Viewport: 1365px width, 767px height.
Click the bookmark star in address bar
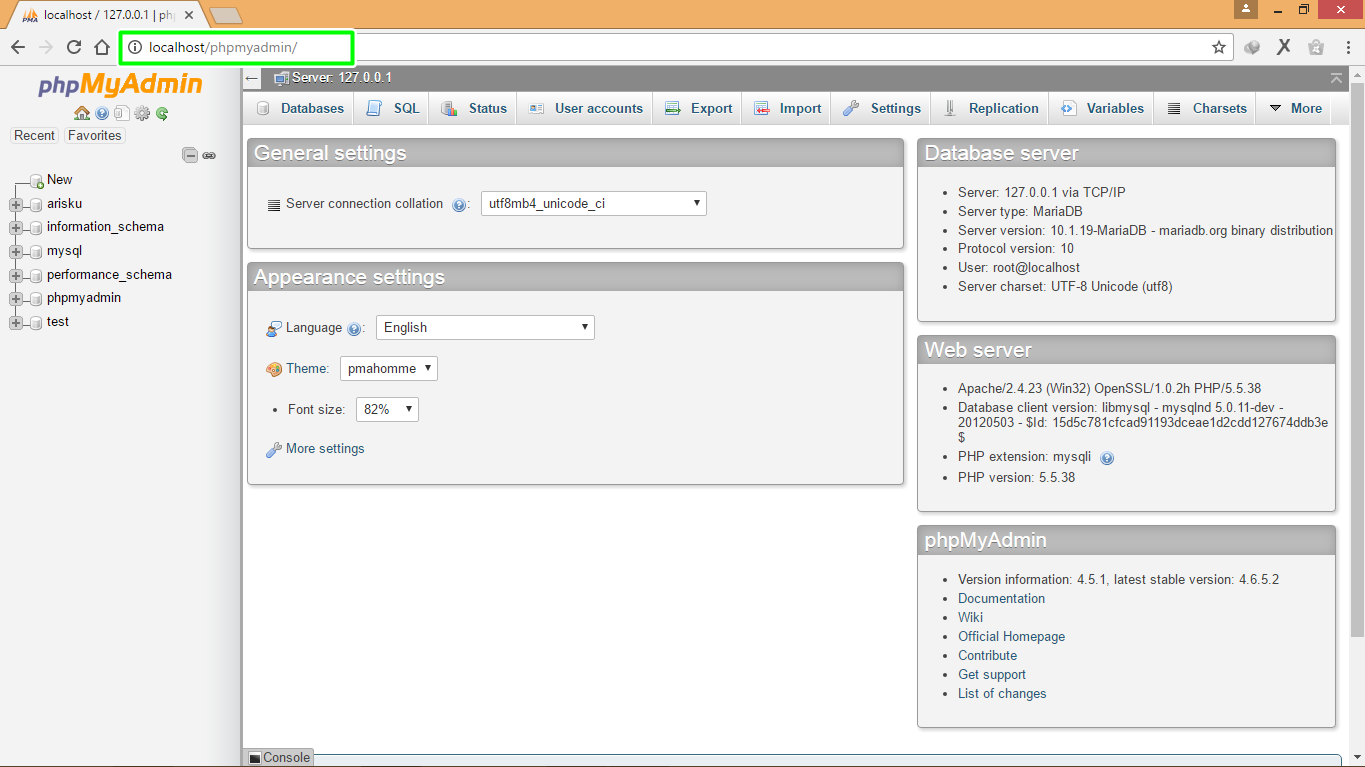click(1218, 46)
